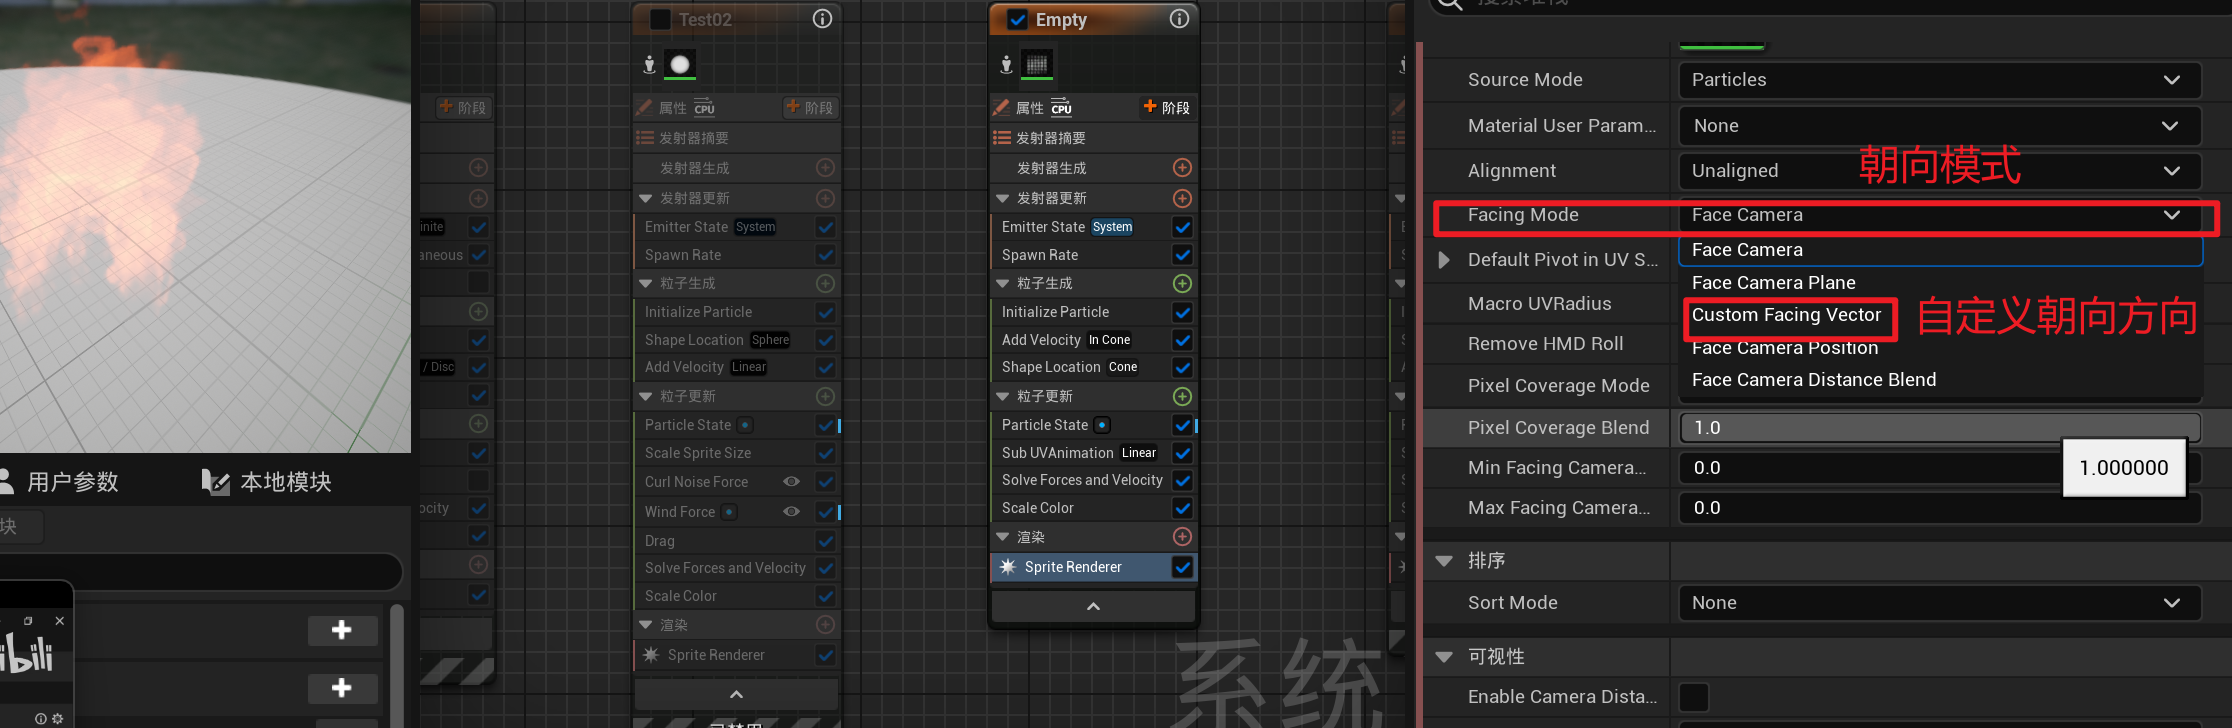Screen dimensions: 2232x728
Task: Click Test02 emitter white sphere thumbnail
Action: coord(680,65)
